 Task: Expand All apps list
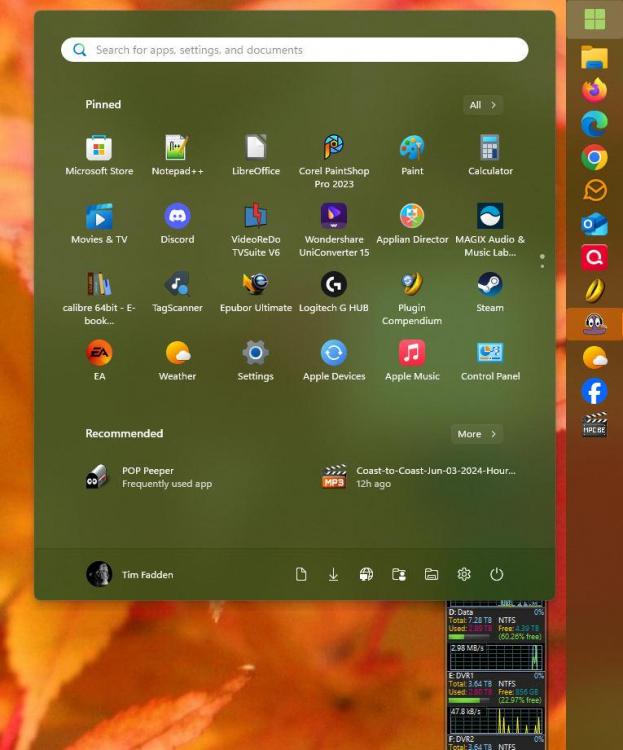coord(483,105)
